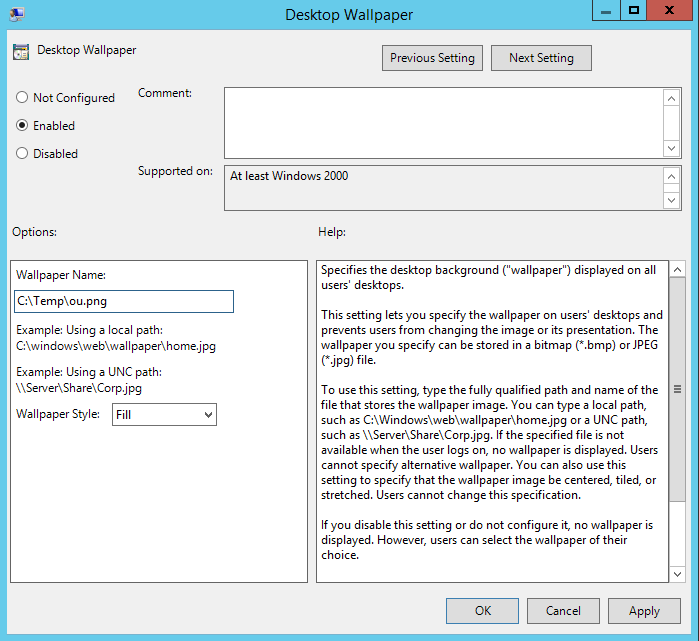Viewport: 699px width, 641px height.
Task: Go to the Previous Setting
Action: point(432,58)
